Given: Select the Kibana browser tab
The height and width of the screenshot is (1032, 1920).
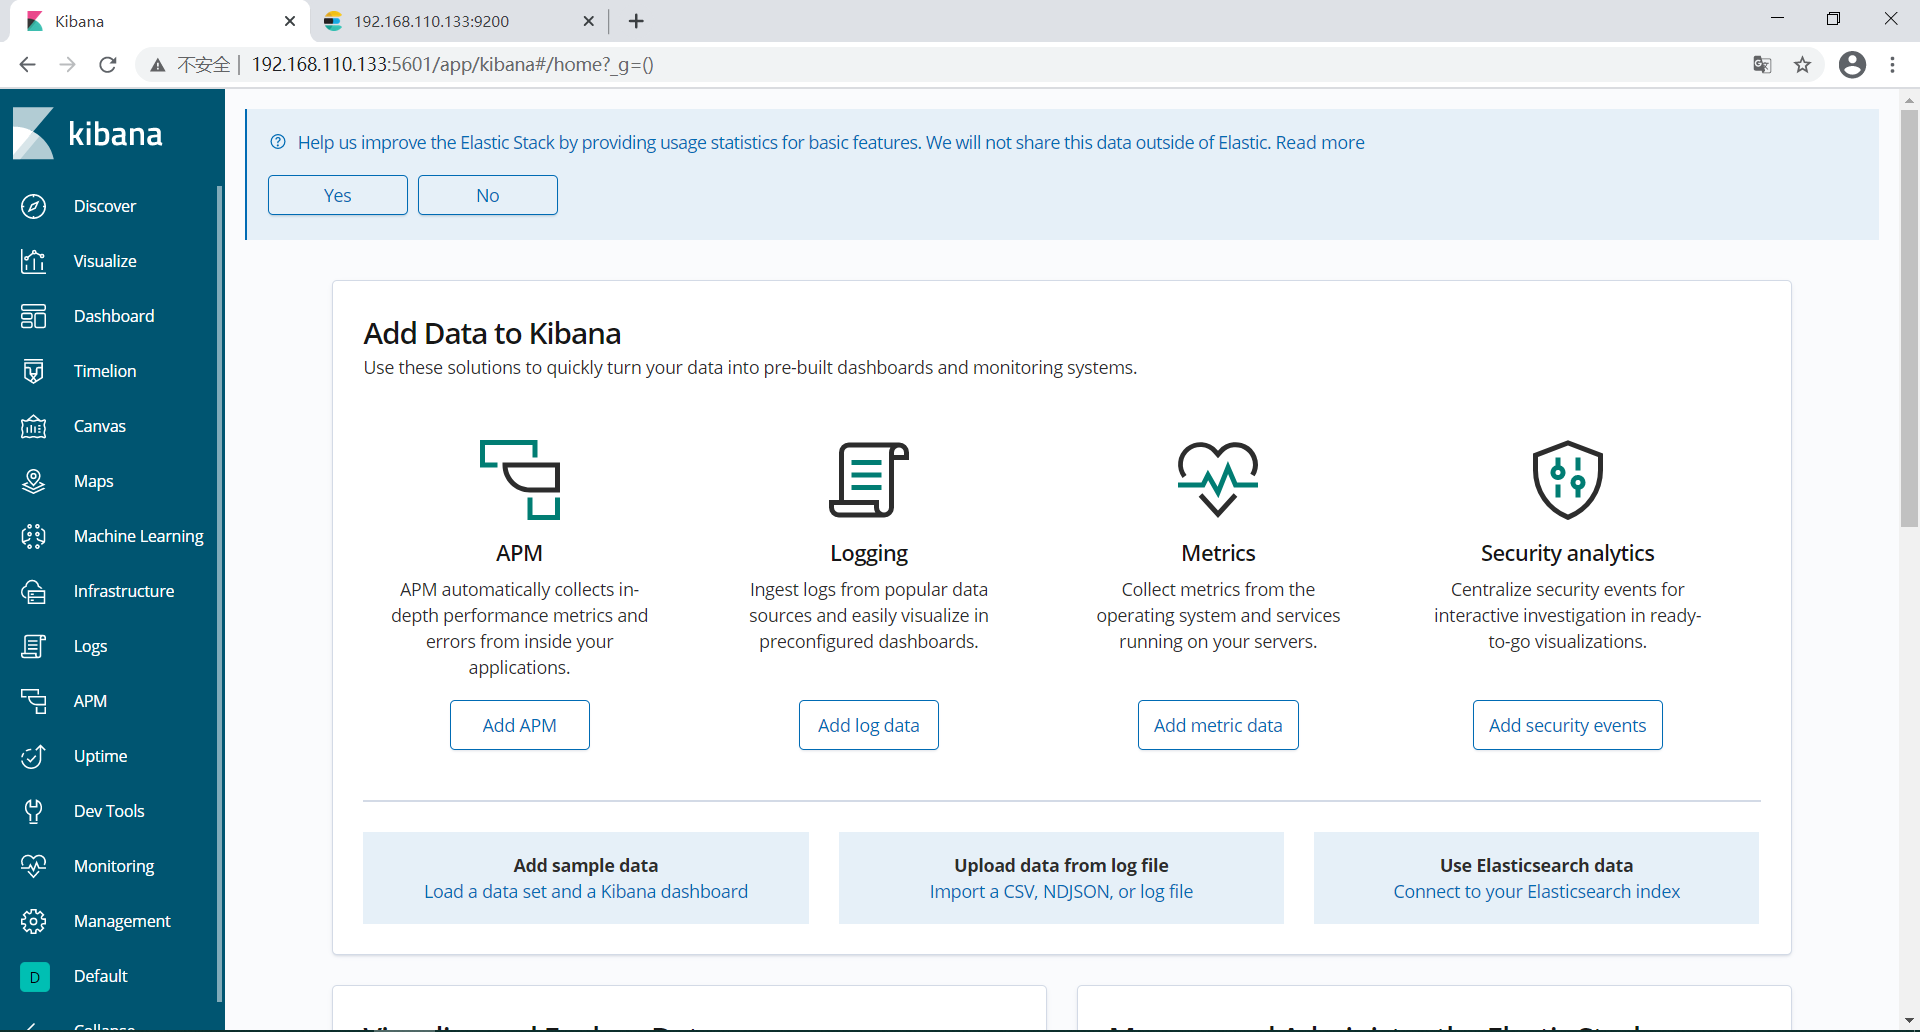Looking at the screenshot, I should pos(160,21).
